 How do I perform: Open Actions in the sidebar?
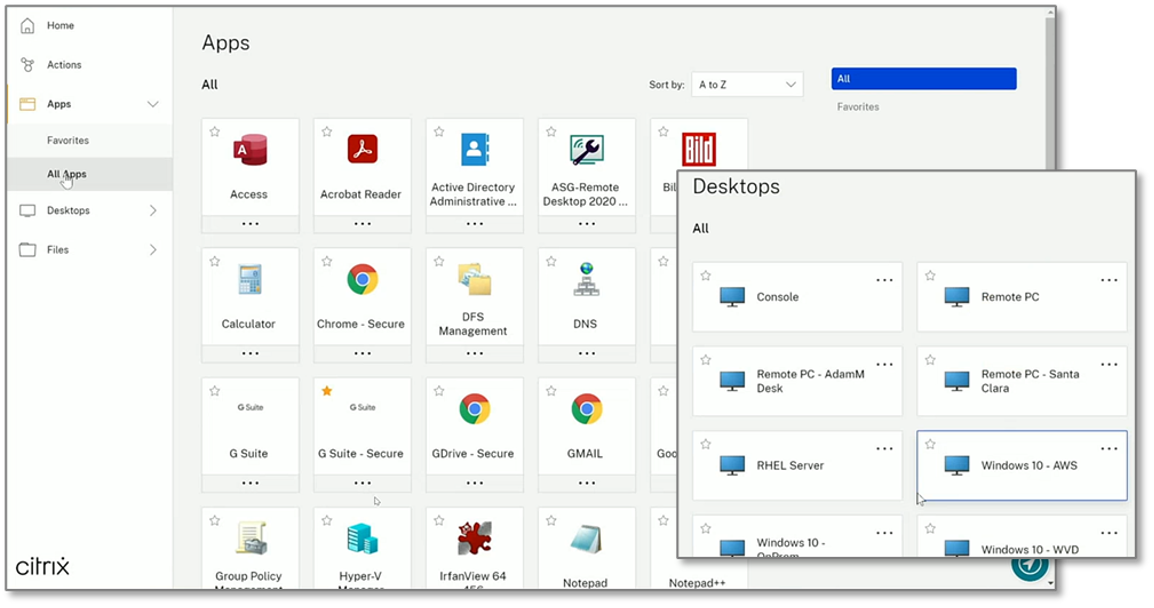coord(64,65)
